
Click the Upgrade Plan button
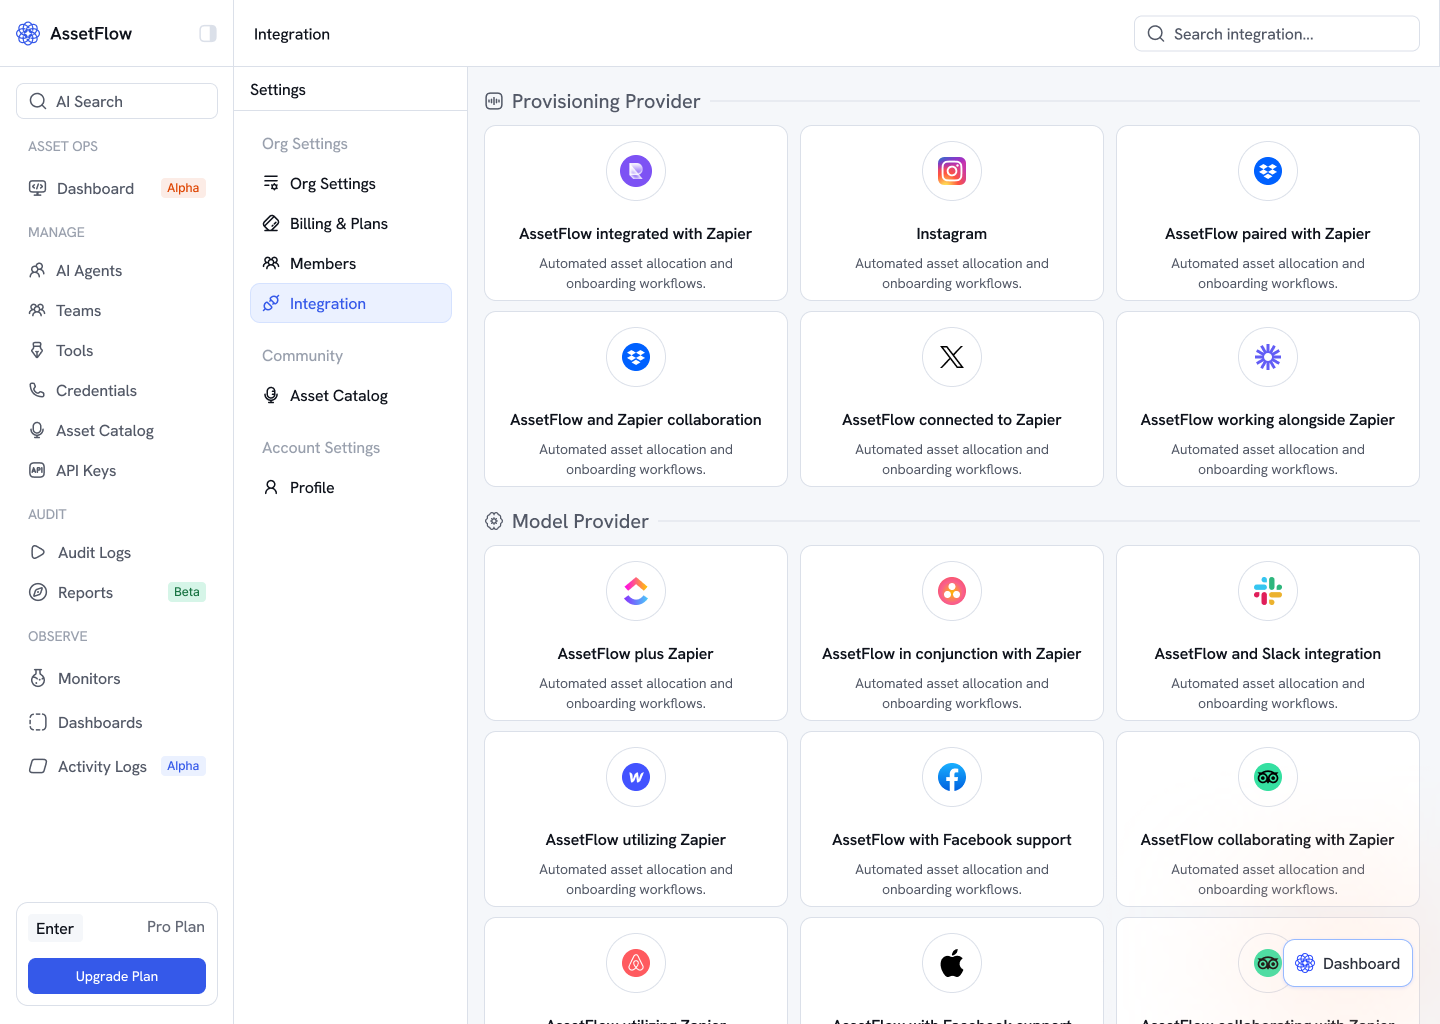(117, 976)
